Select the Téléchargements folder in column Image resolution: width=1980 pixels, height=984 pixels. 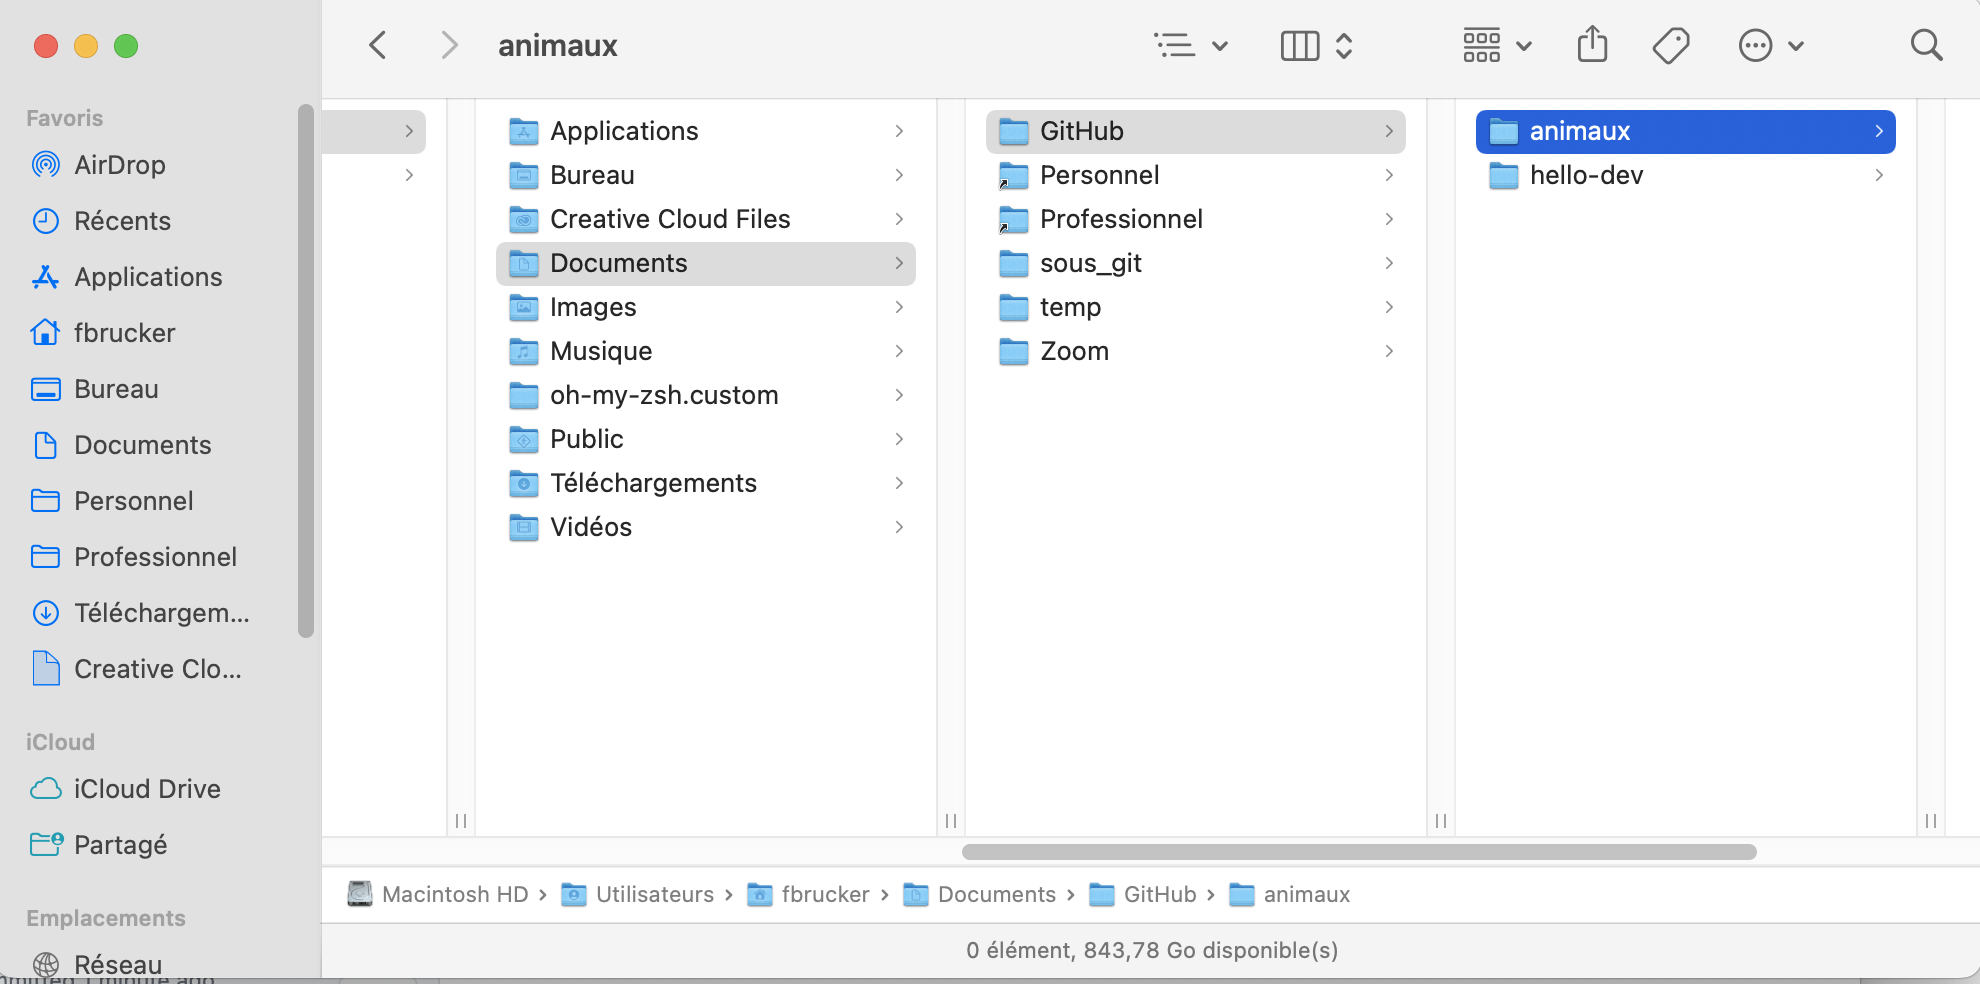pyautogui.click(x=652, y=483)
